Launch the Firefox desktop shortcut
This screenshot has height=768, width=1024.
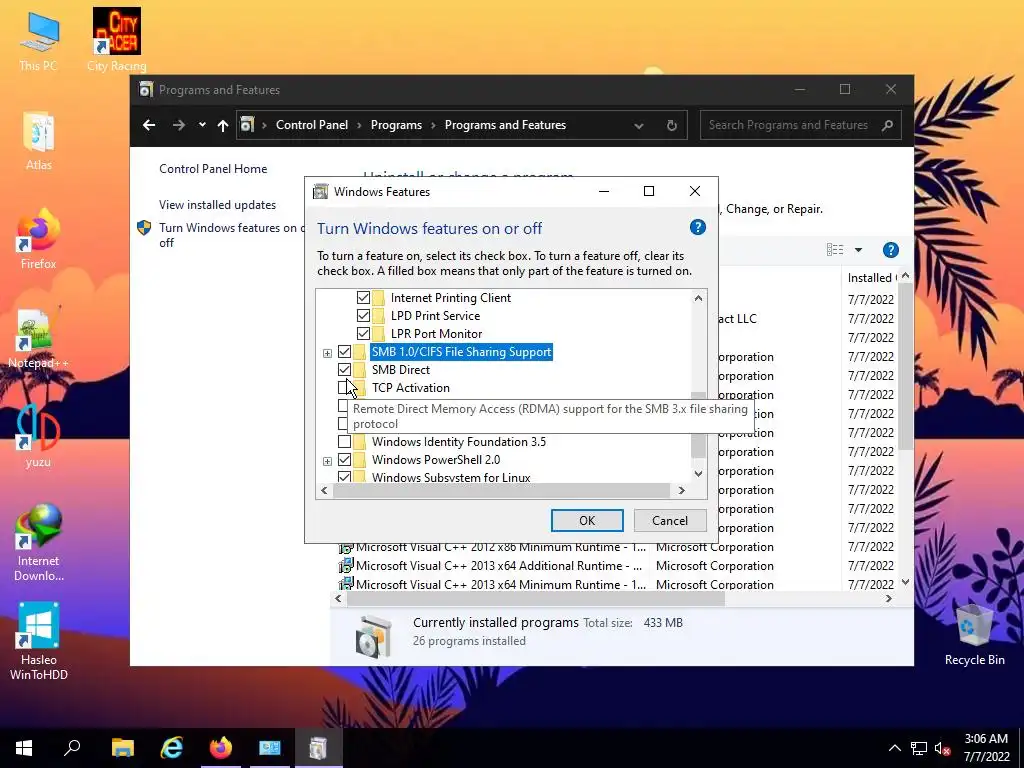tap(39, 240)
